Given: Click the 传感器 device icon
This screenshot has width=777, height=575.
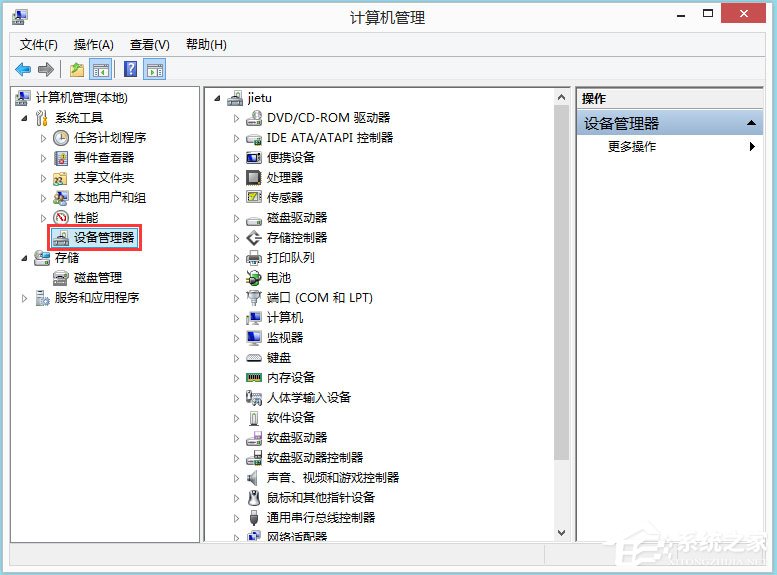Looking at the screenshot, I should (x=254, y=197).
